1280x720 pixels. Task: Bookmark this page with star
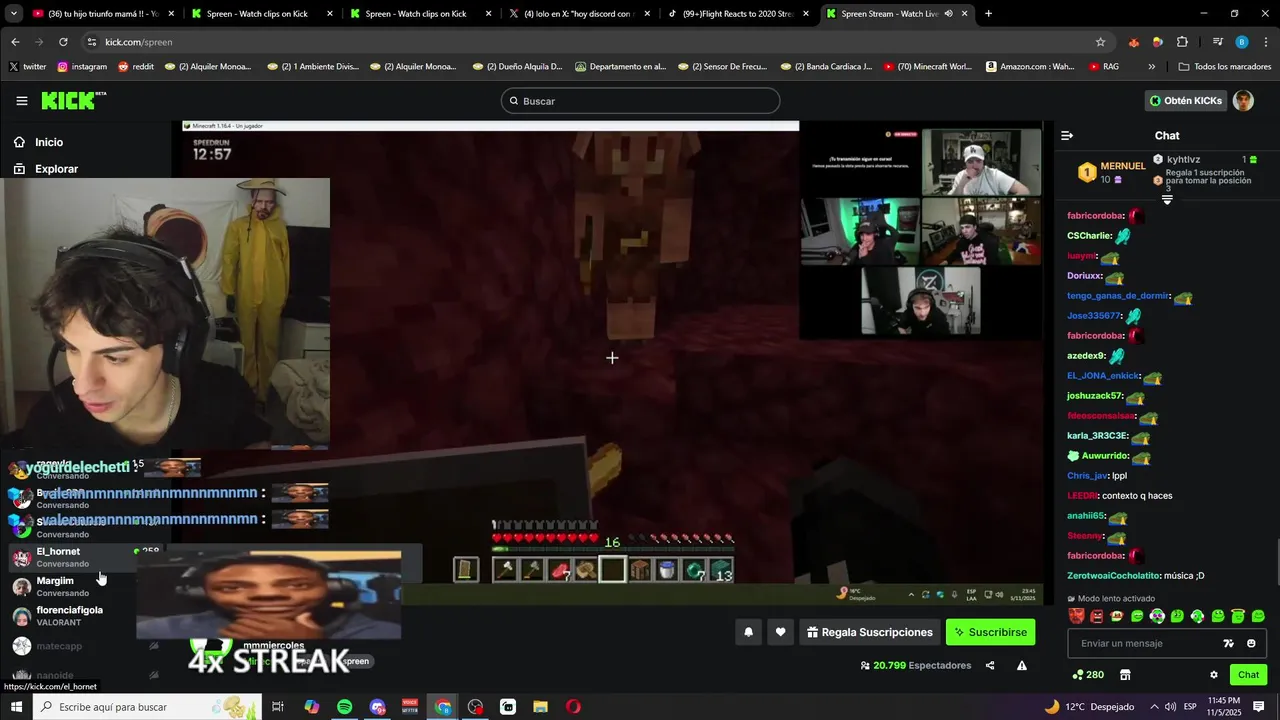coord(1100,42)
